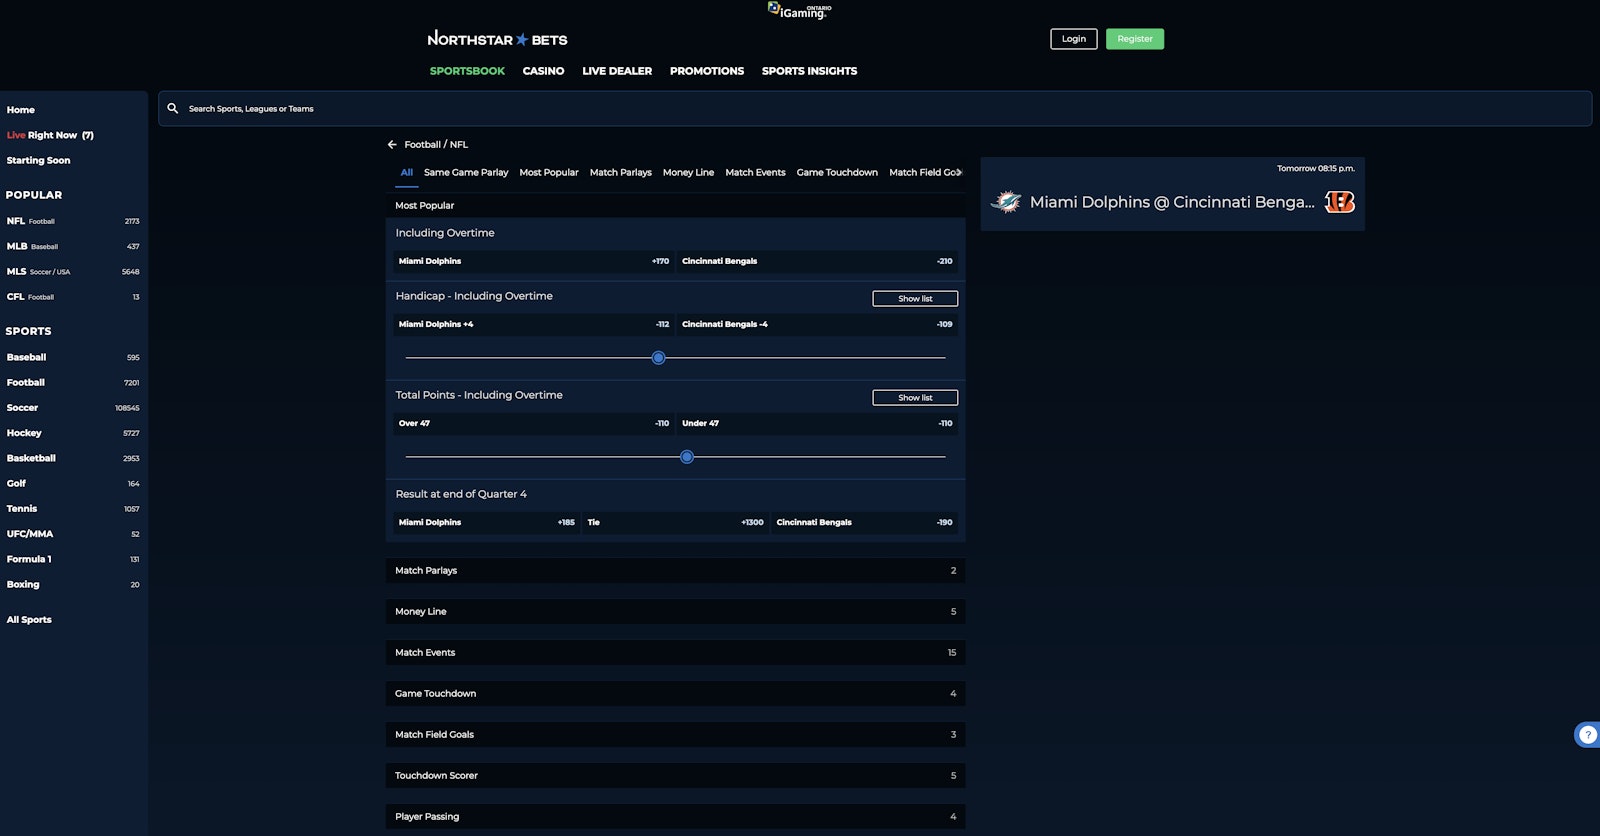
Task: Go to Home in the sidebar
Action: [x=21, y=110]
